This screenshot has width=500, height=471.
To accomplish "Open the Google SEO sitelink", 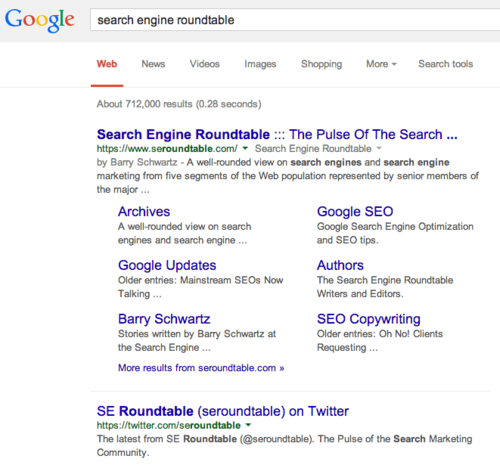I will coord(355,212).
